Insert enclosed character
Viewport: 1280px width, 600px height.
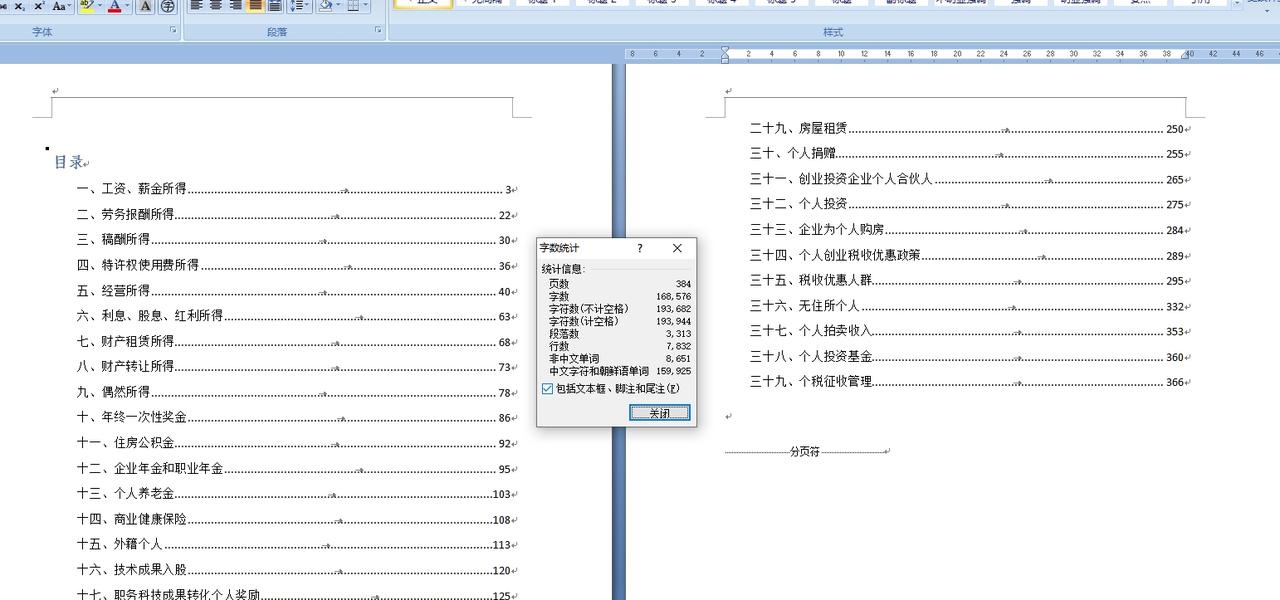(167, 6)
